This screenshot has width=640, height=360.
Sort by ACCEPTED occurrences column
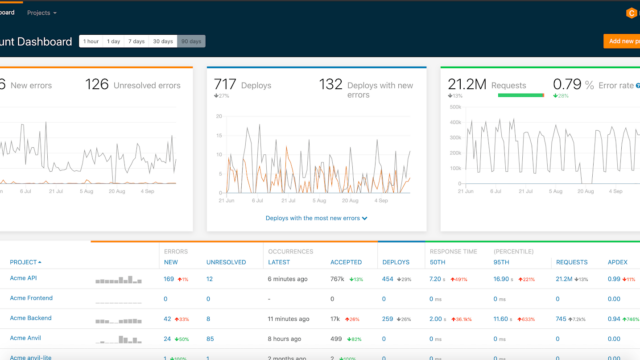(x=346, y=262)
